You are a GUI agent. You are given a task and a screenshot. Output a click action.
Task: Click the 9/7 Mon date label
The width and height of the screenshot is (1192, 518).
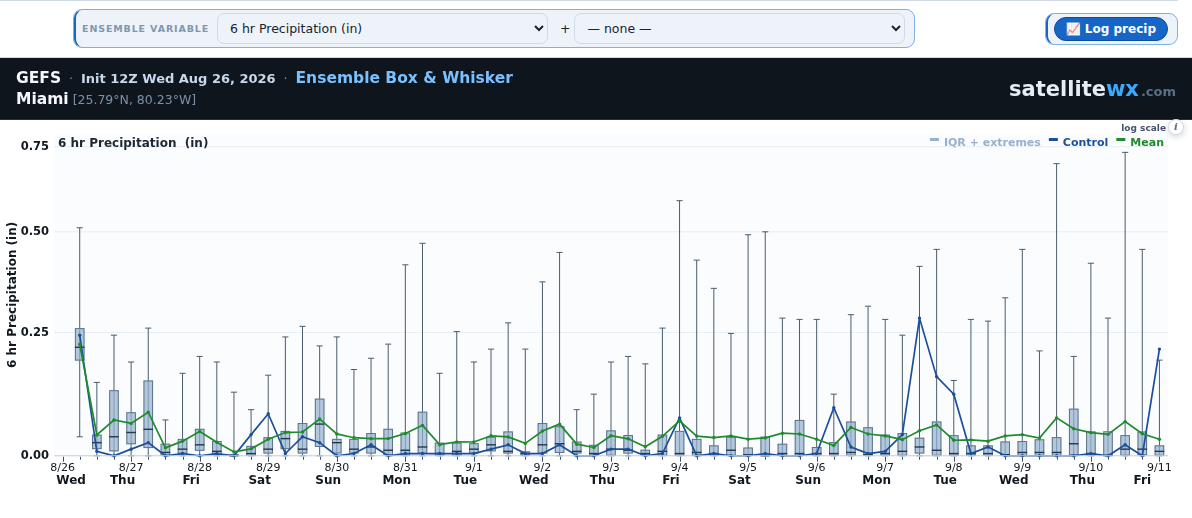(880, 473)
